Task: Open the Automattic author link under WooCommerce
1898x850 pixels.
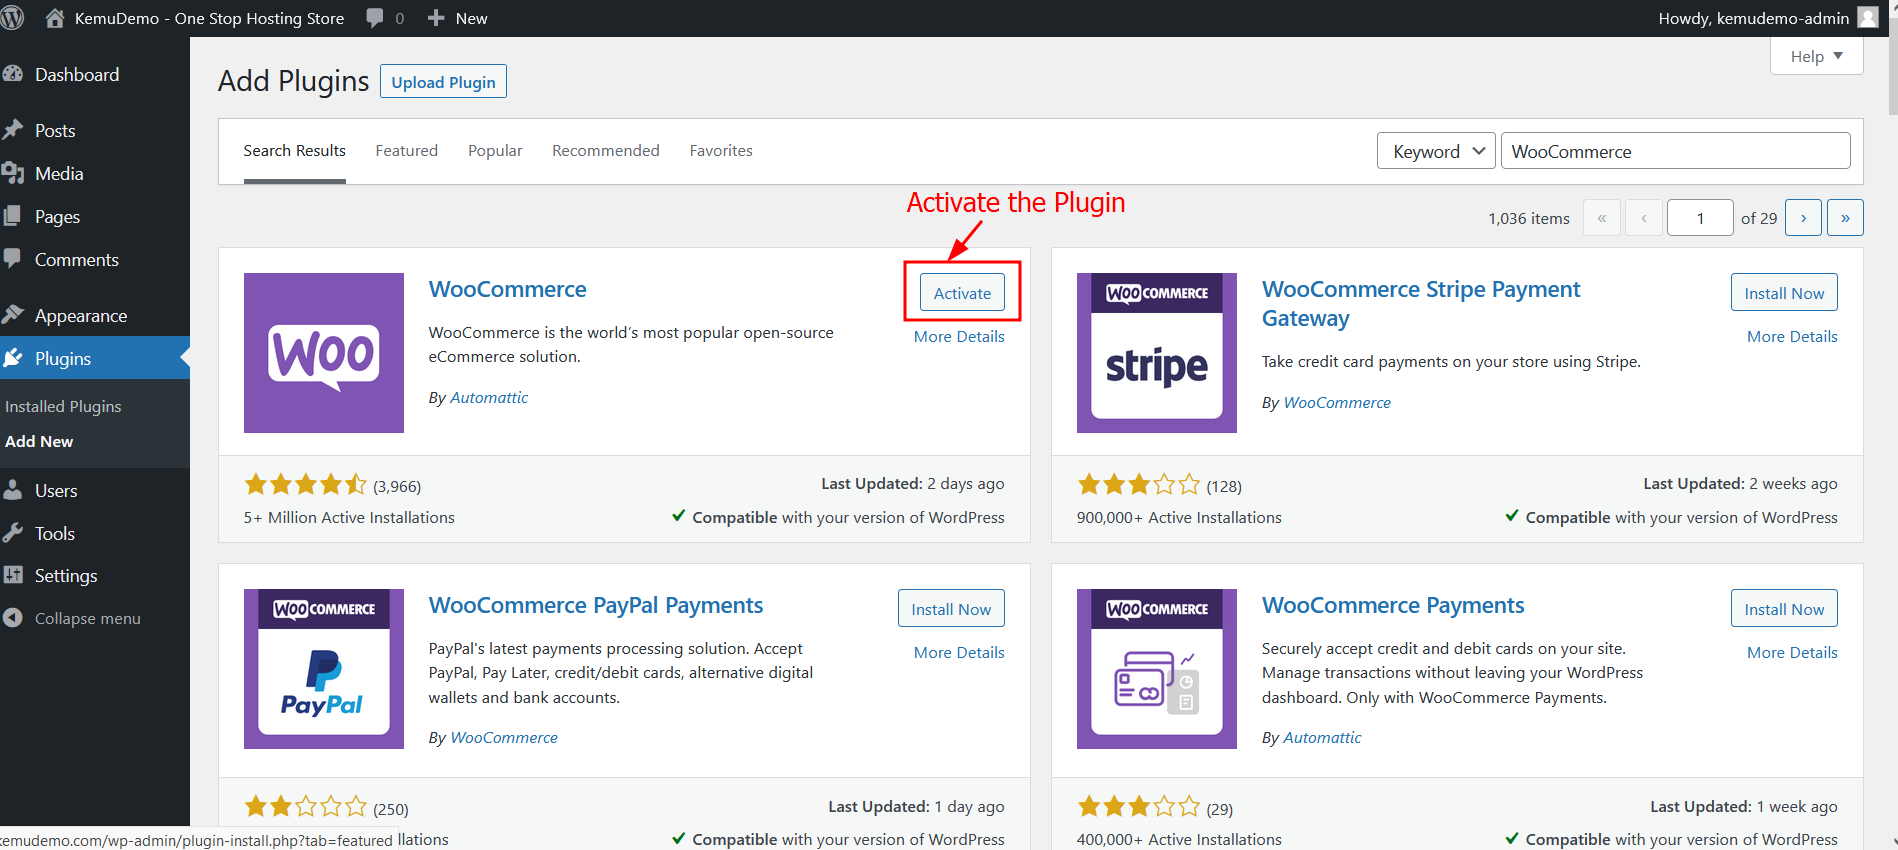Action: pyautogui.click(x=488, y=397)
